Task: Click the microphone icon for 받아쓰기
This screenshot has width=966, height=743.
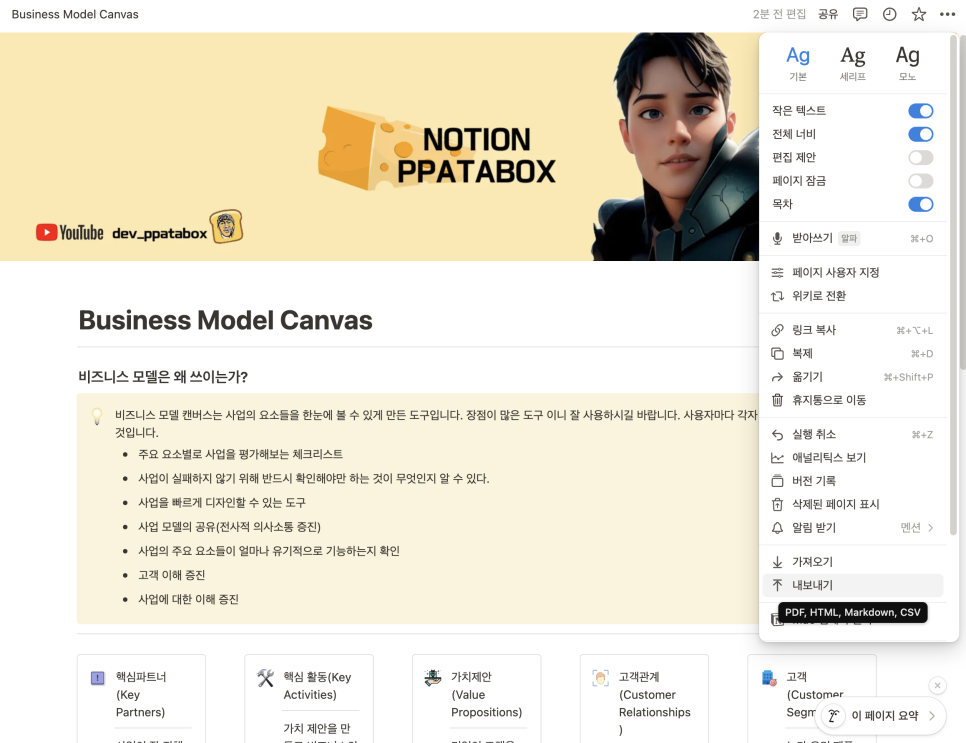Action: click(x=777, y=238)
